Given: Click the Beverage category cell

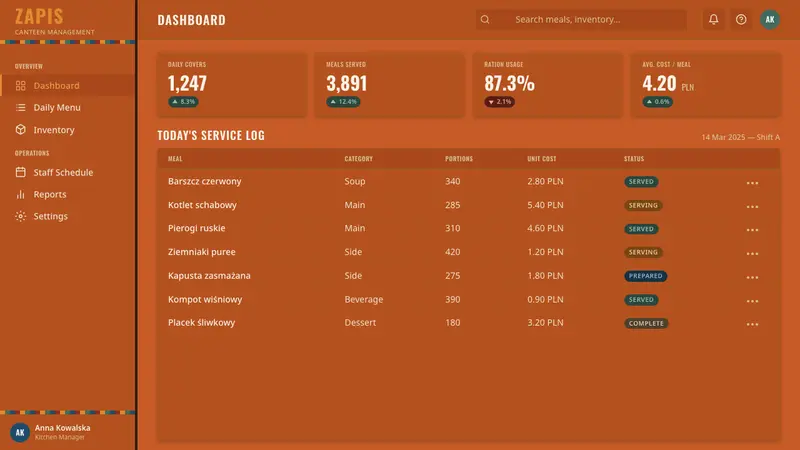Looking at the screenshot, I should click(364, 299).
